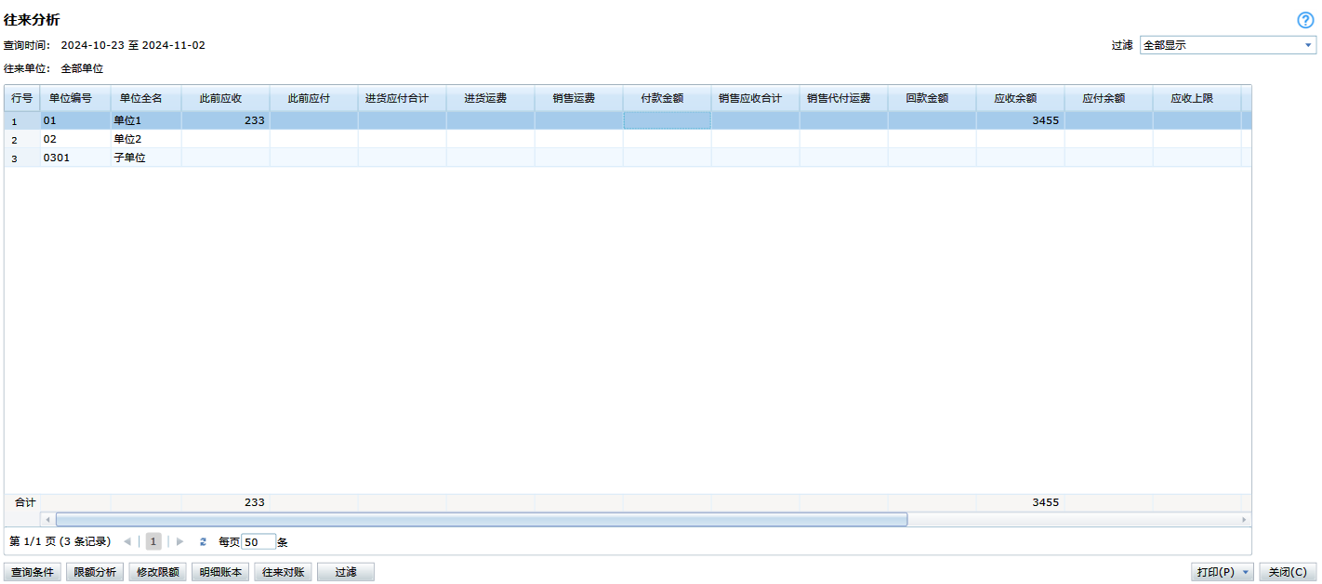The height and width of the screenshot is (584, 1322).
Task: Expand the 过滤 filter dropdown 全部显示
Action: (x=1308, y=45)
